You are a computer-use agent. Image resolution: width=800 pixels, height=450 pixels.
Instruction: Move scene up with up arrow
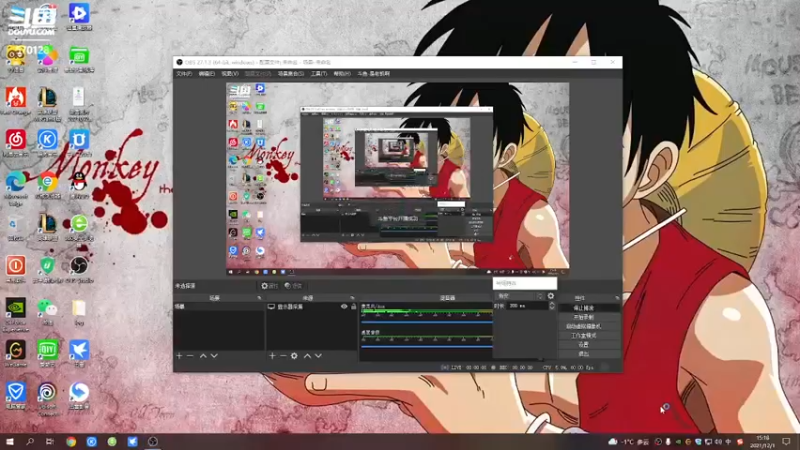[x=203, y=356]
